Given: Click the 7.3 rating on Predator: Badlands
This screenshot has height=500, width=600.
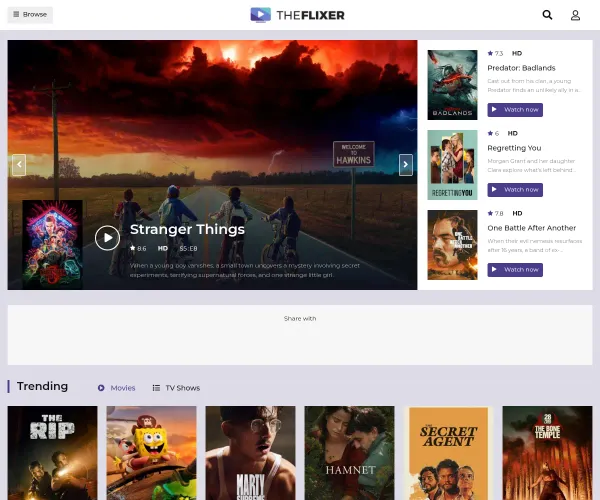Looking at the screenshot, I should coord(495,54).
